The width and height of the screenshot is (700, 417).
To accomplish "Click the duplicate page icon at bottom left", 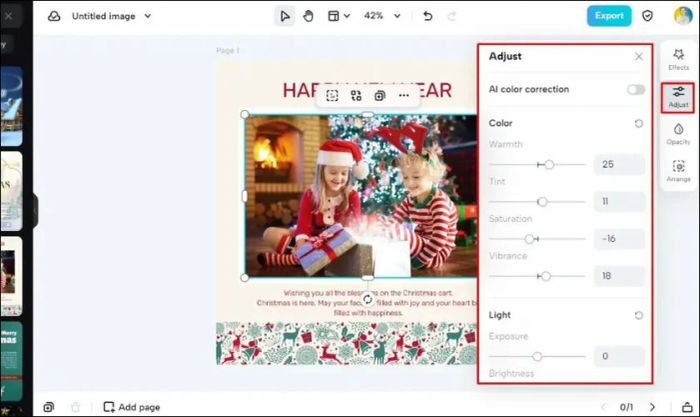I will 49,407.
